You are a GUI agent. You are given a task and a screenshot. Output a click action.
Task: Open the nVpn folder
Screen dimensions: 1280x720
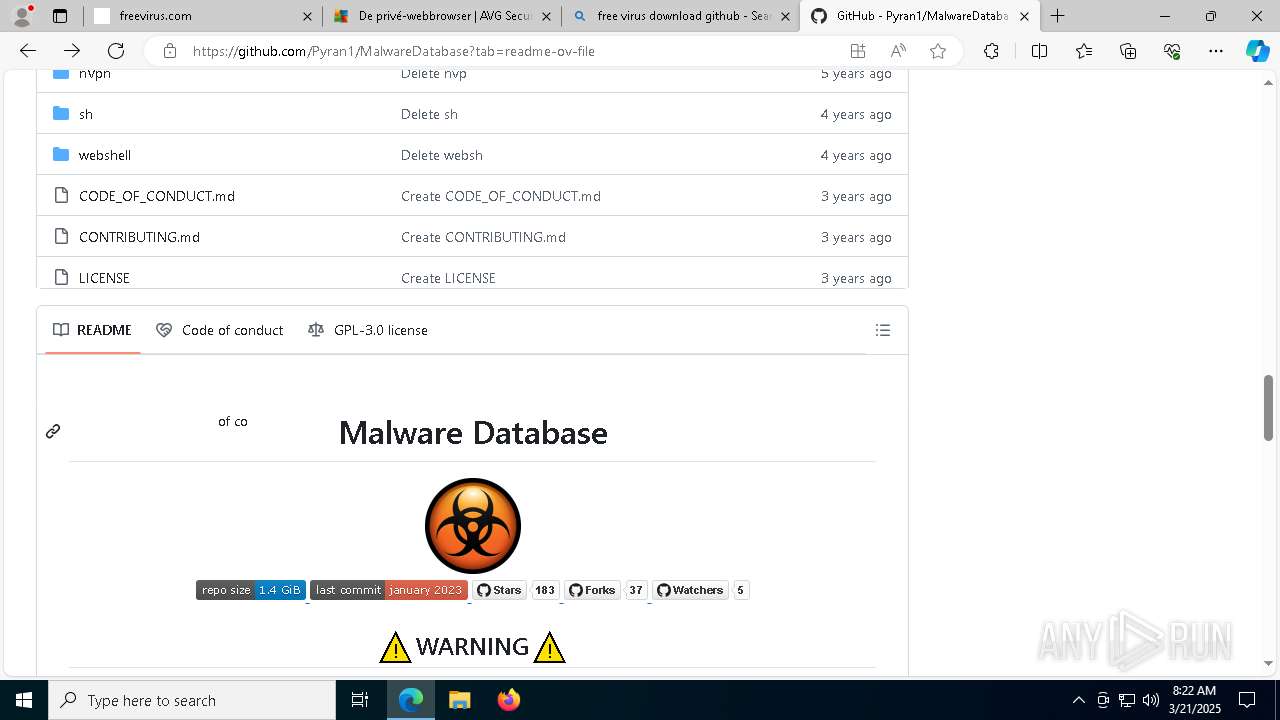pos(95,74)
